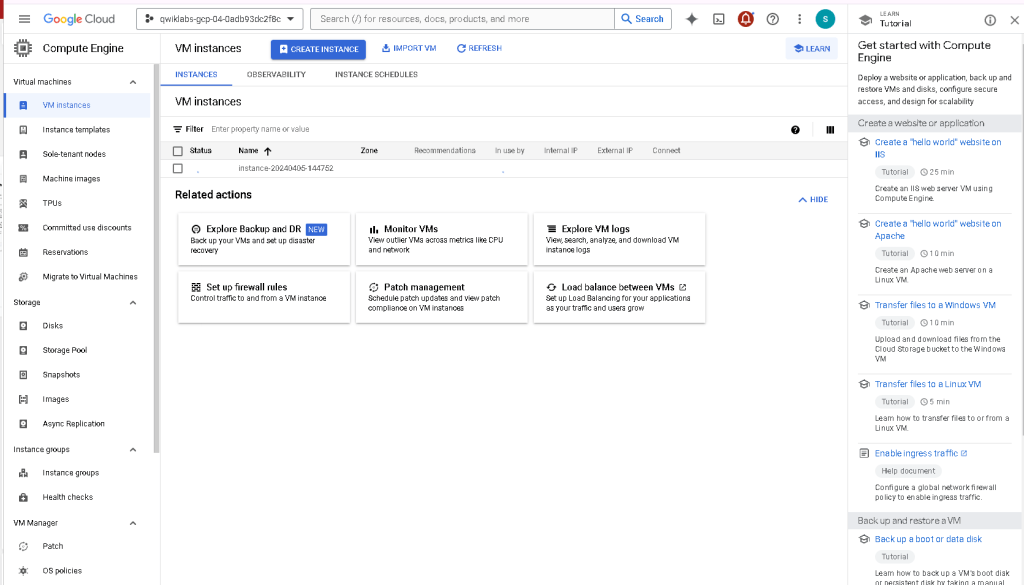This screenshot has height=585, width=1024.
Task: Click the resource search input field
Action: tap(462, 19)
